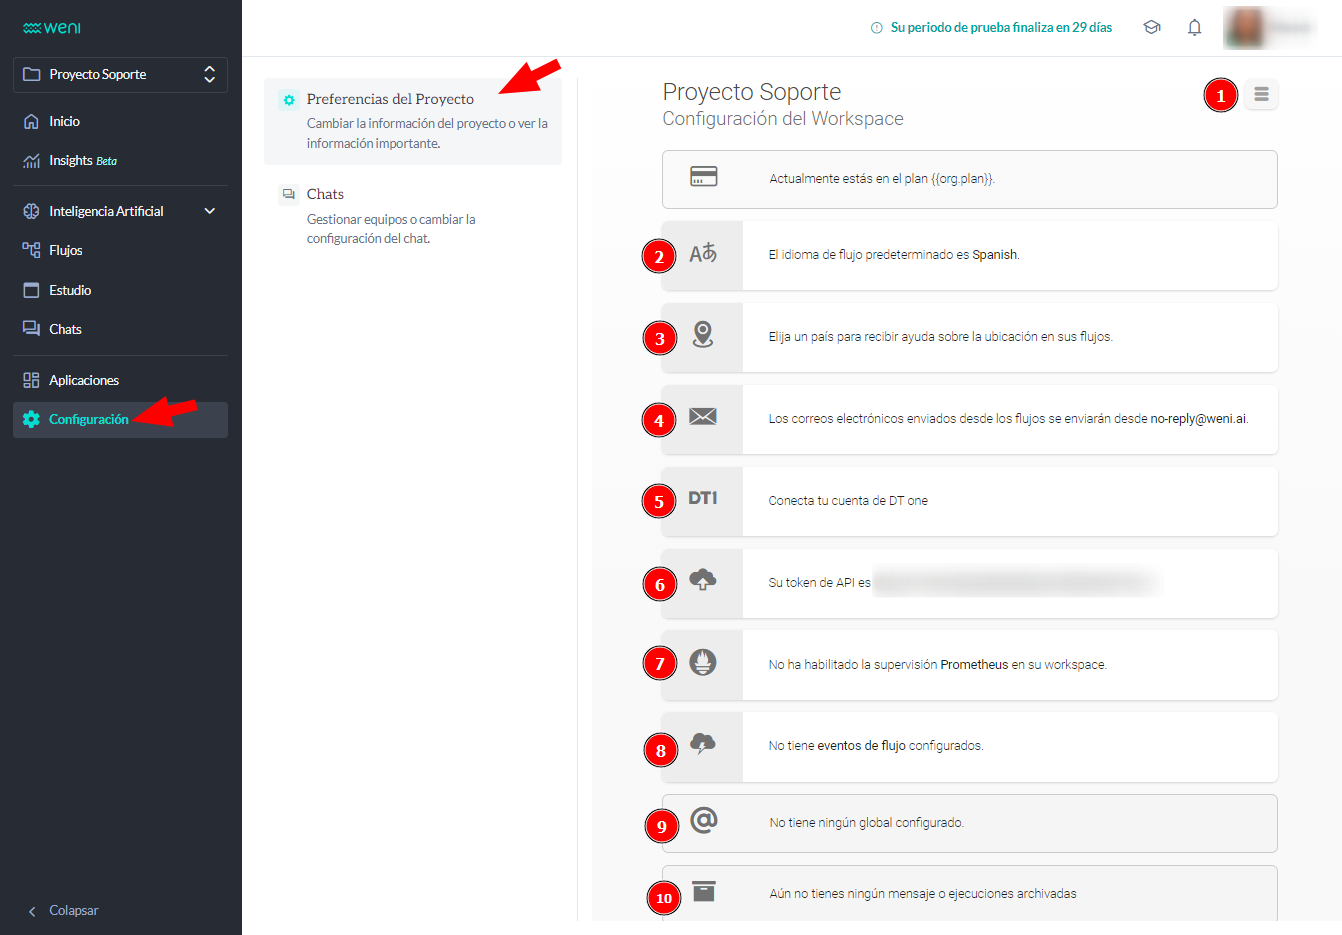Click the graduation cap learning icon
Viewport: 1342px width, 935px height.
(x=1152, y=28)
